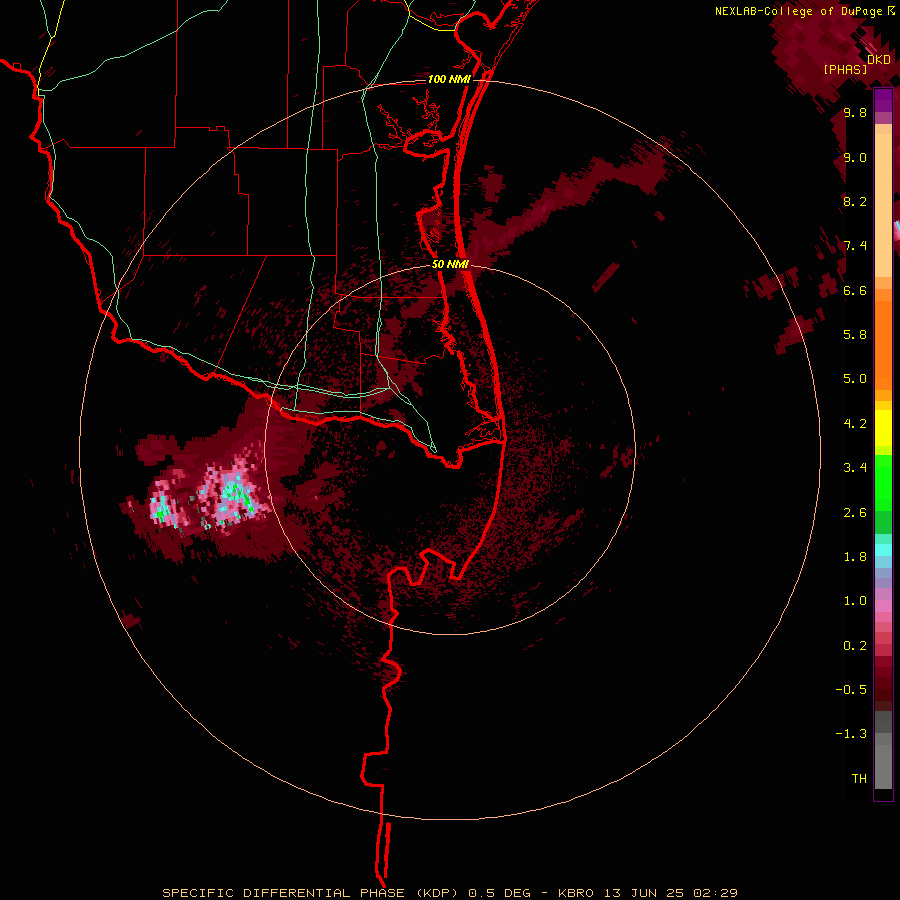Pick the pale peach band of the color scale
Image resolution: width=900 pixels, height=900 pixels.
click(883, 206)
